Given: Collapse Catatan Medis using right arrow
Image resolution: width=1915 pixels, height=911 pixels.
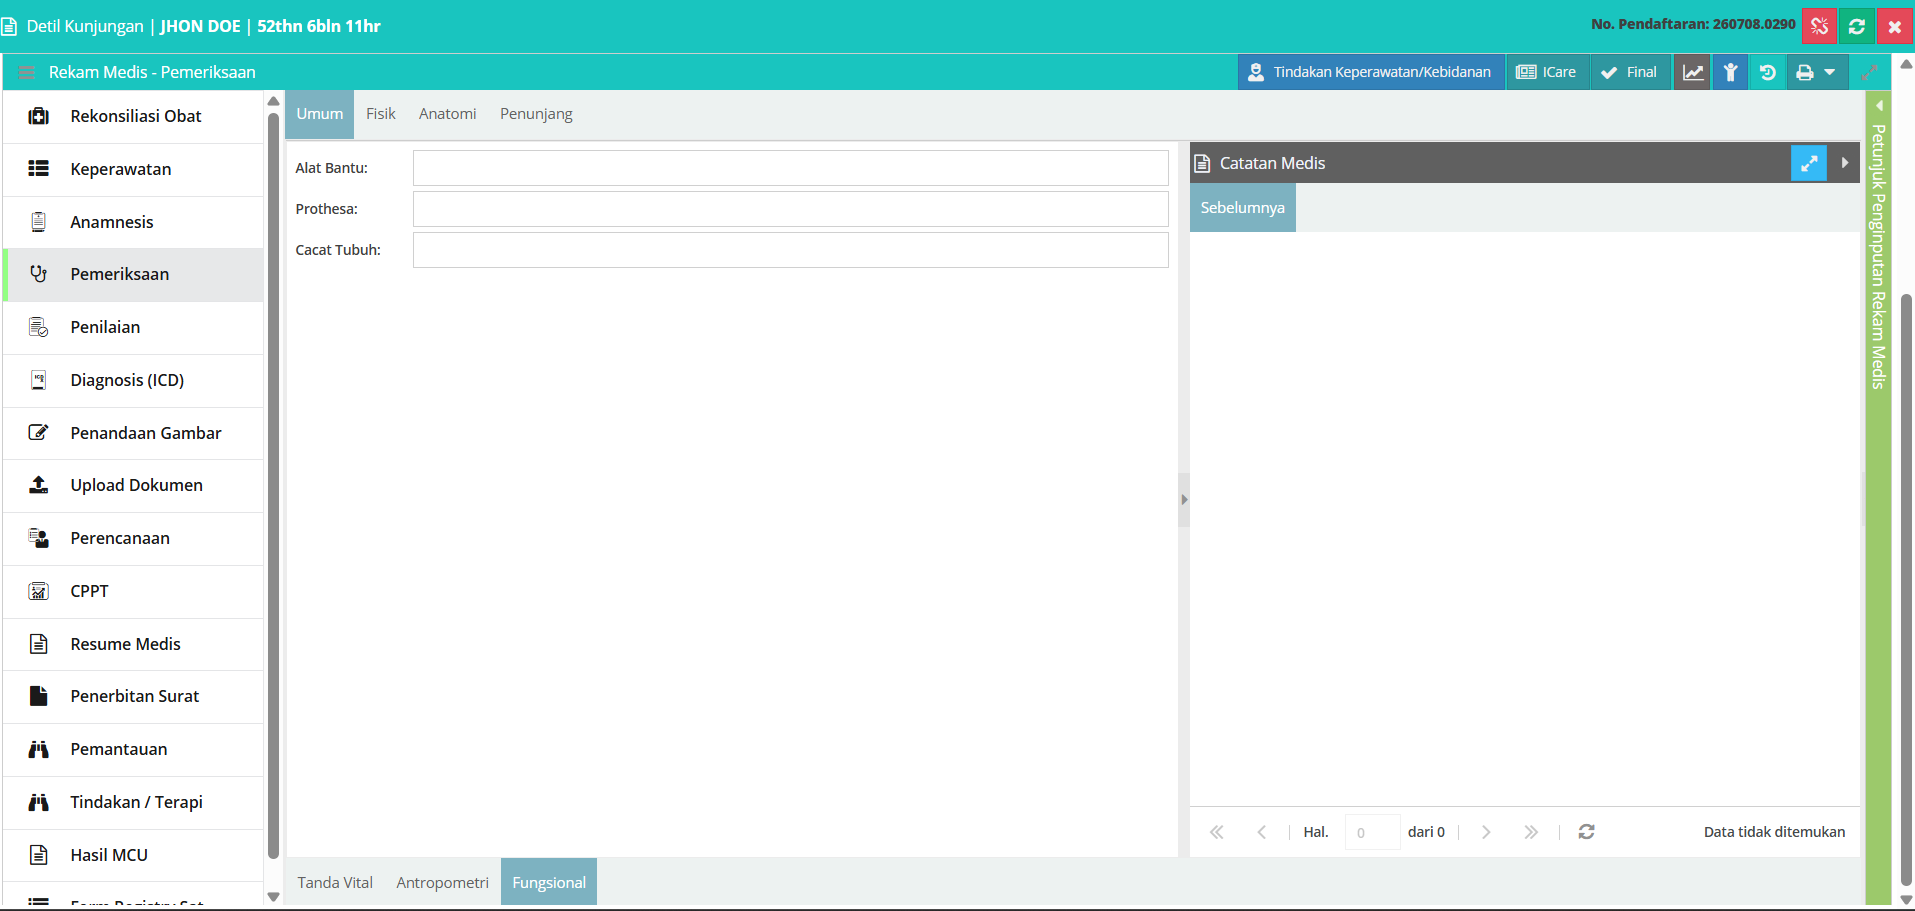Looking at the screenshot, I should 1844,163.
